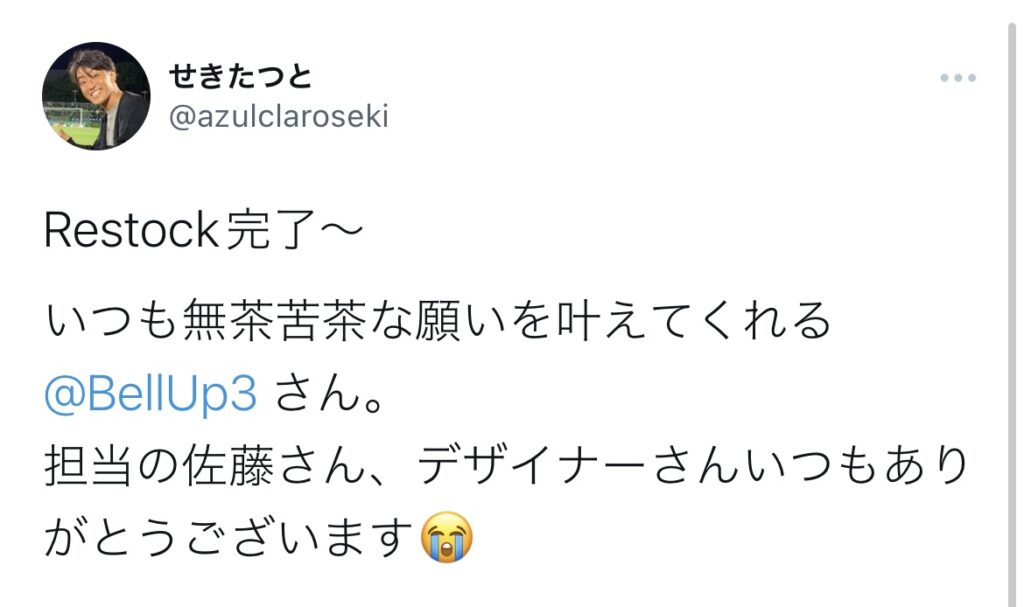This screenshot has height=607, width=1024.
Task: Click the word デザイナー in the tweet
Action: coord(532,466)
